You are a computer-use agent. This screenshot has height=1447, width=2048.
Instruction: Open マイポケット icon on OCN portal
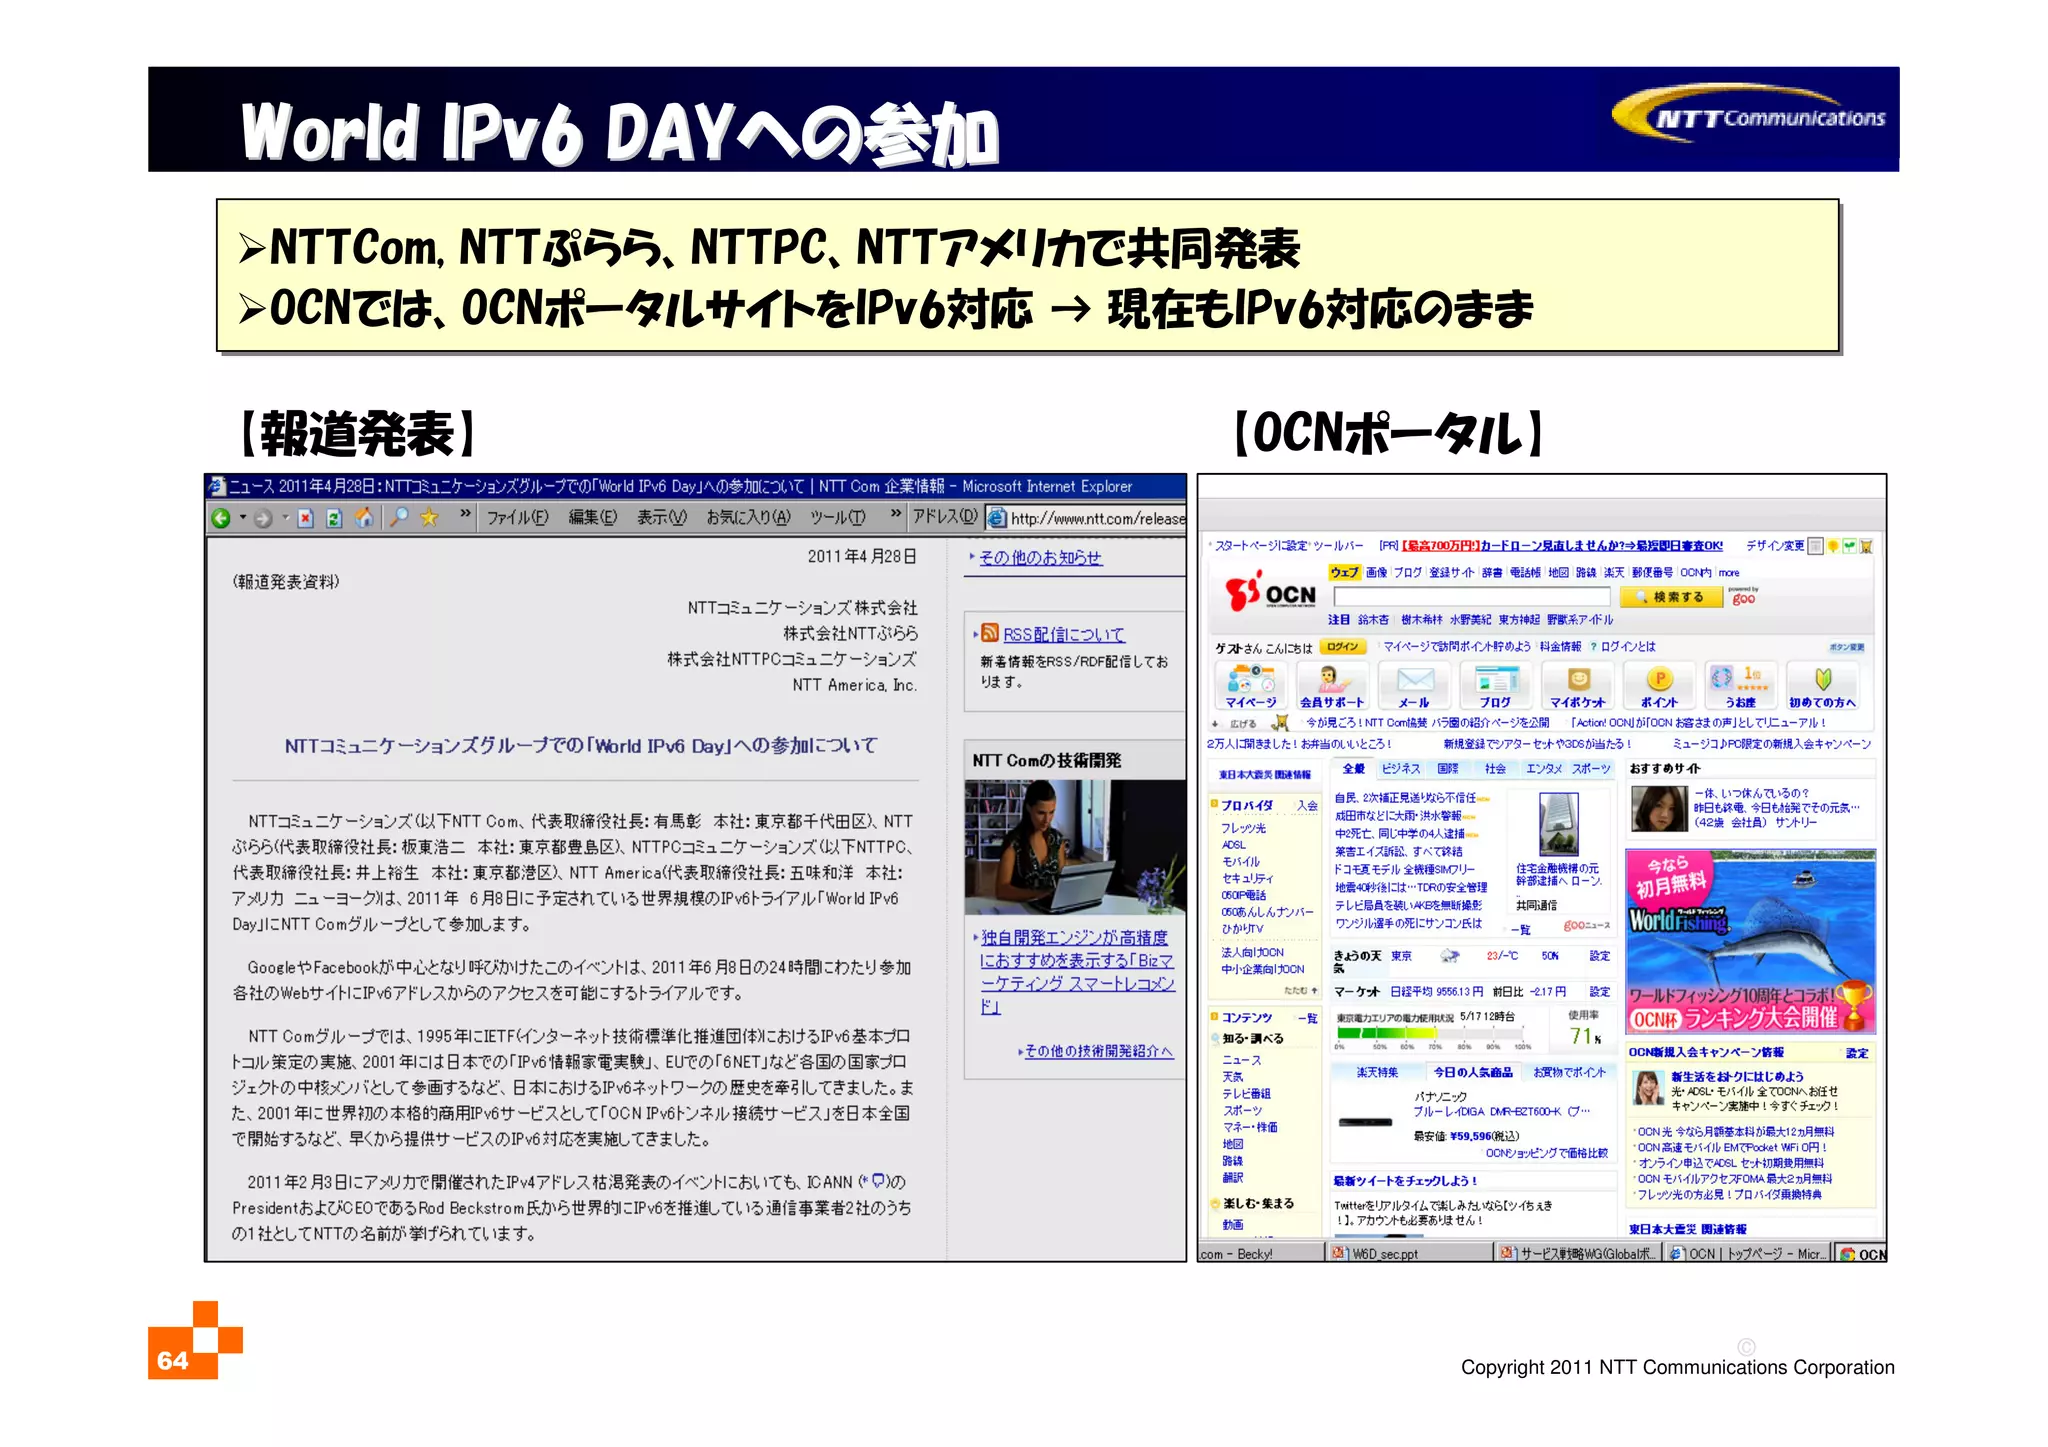point(1578,686)
